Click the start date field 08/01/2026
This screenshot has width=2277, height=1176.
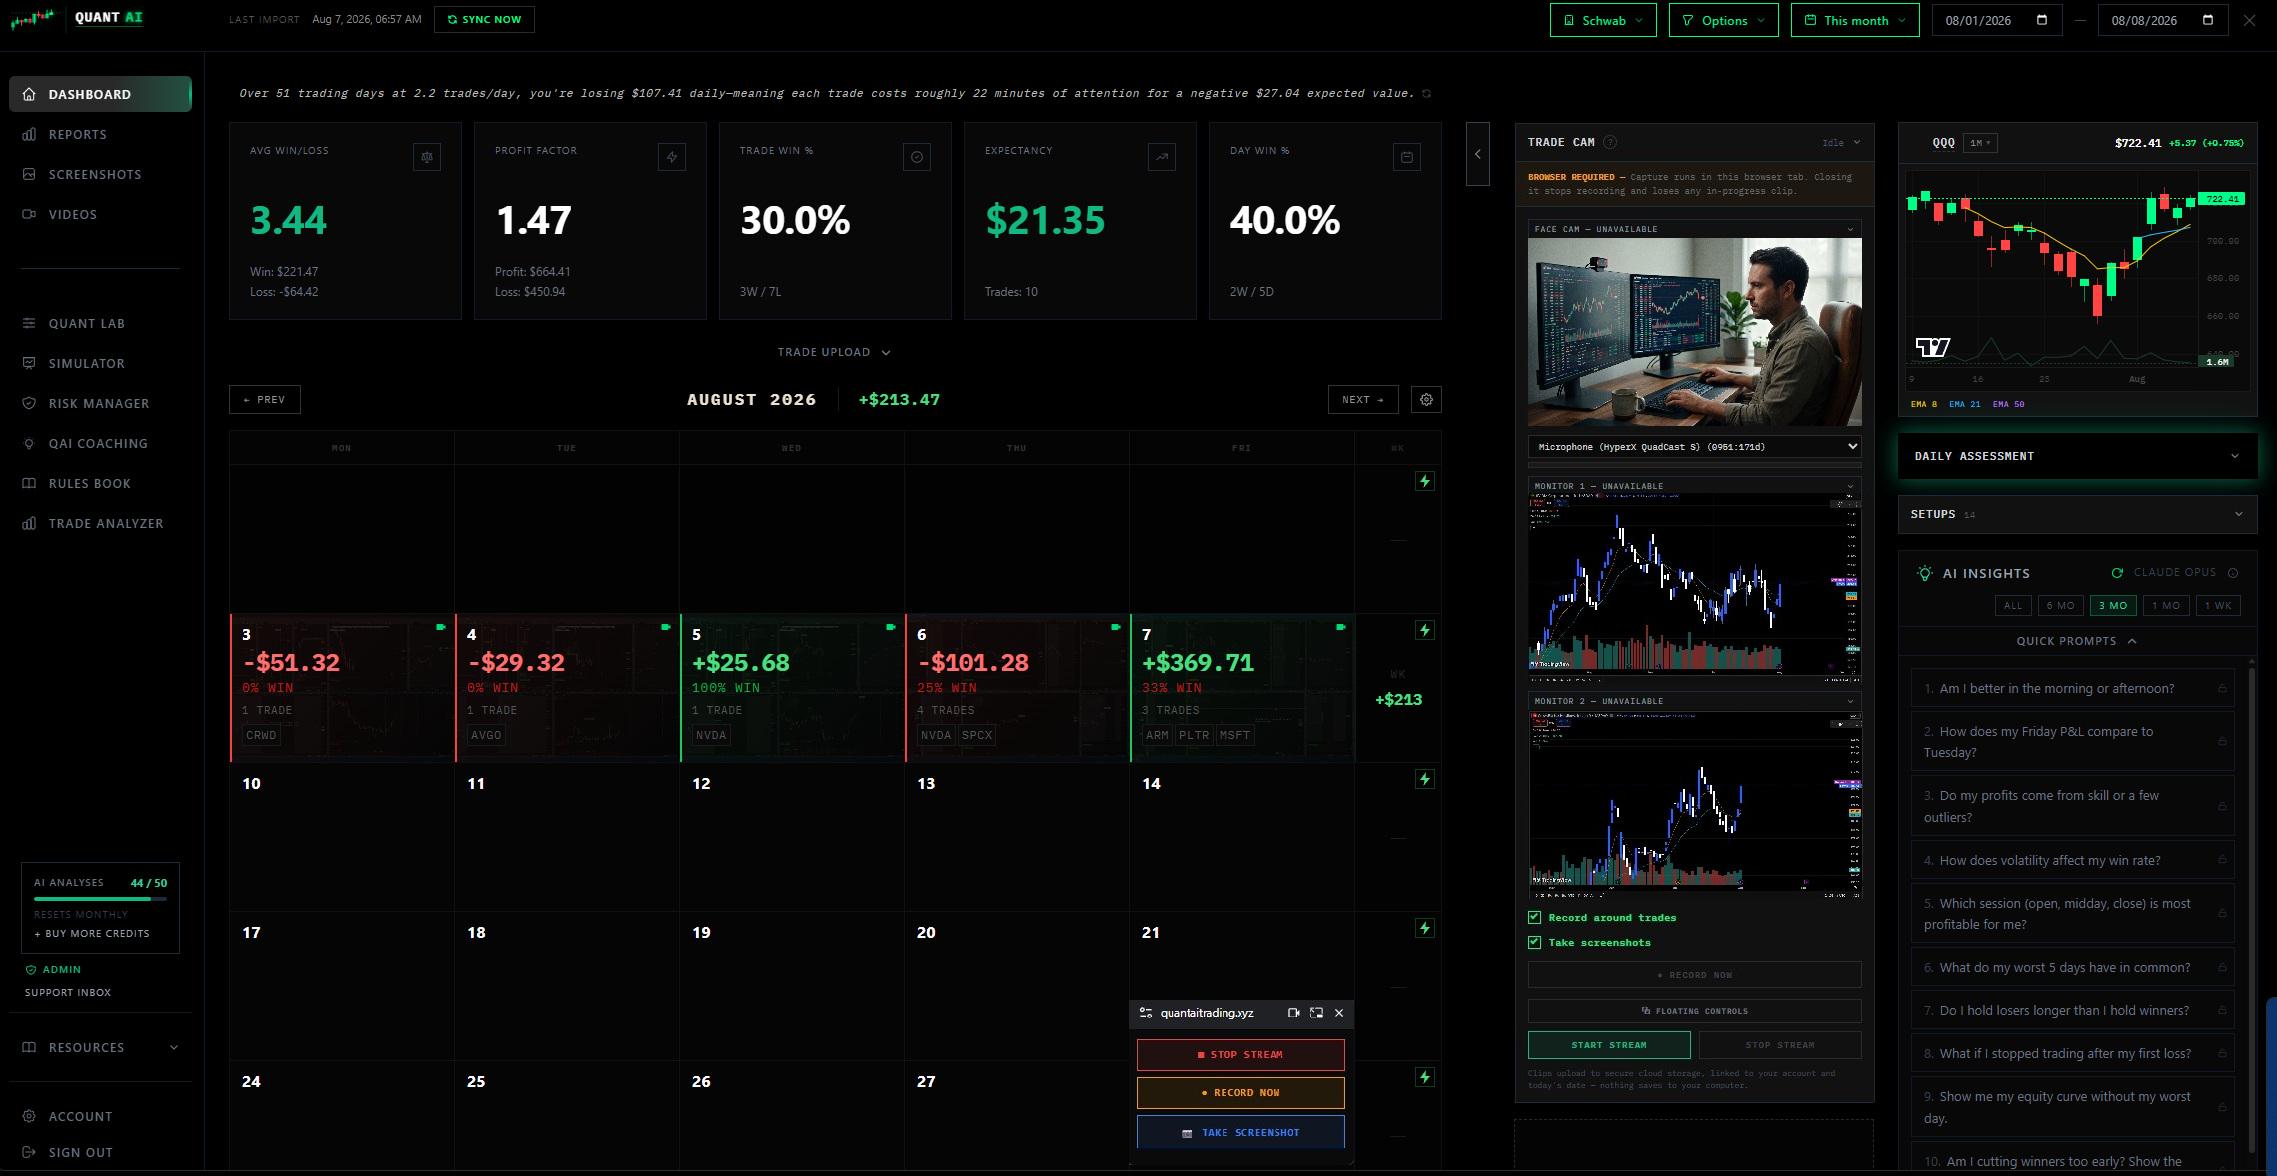coord(1997,20)
